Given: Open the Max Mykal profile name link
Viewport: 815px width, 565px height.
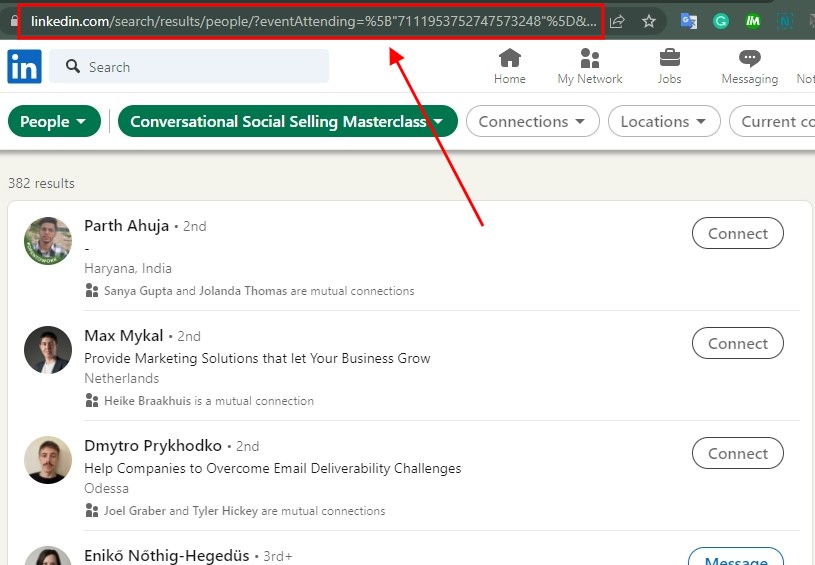Looking at the screenshot, I should click(124, 336).
